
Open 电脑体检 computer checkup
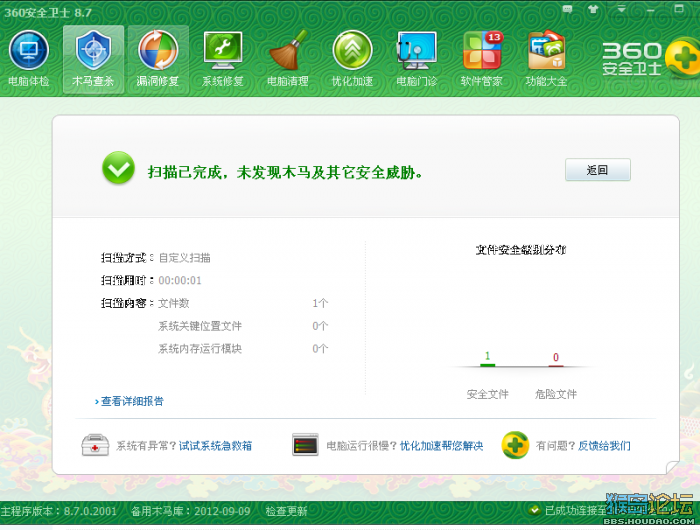29,59
